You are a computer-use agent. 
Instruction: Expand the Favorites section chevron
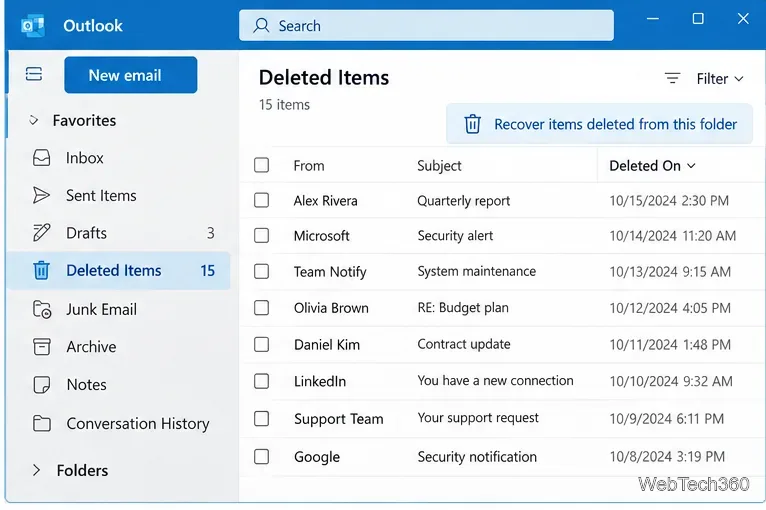pyautogui.click(x=33, y=120)
